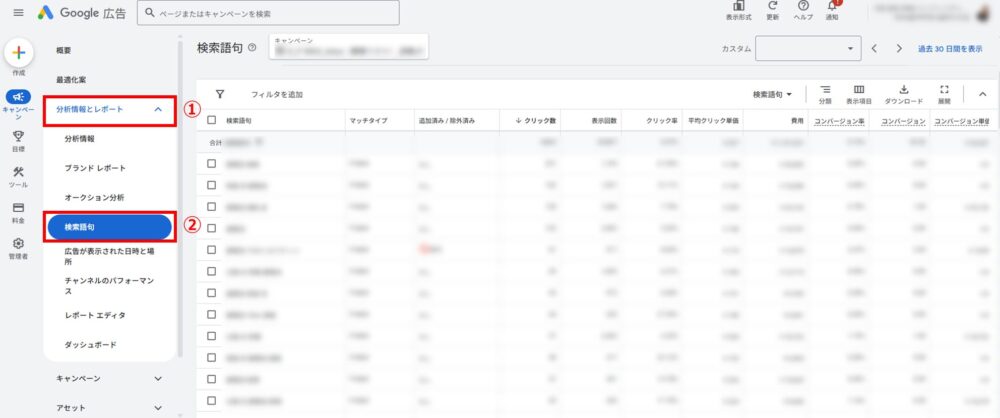This screenshot has height=418, width=1000.
Task: Open the 料金 card sidebar icon
Action: (18, 207)
